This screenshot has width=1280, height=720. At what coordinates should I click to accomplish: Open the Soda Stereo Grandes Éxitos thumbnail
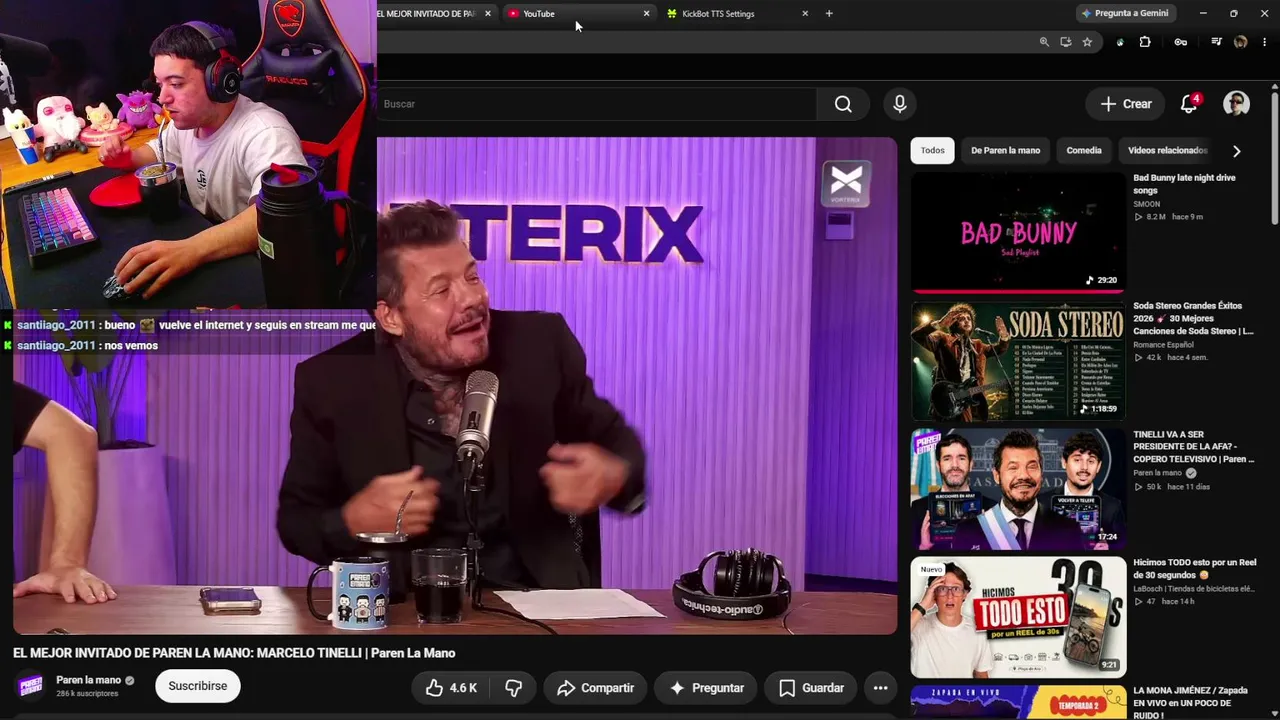click(x=1018, y=360)
